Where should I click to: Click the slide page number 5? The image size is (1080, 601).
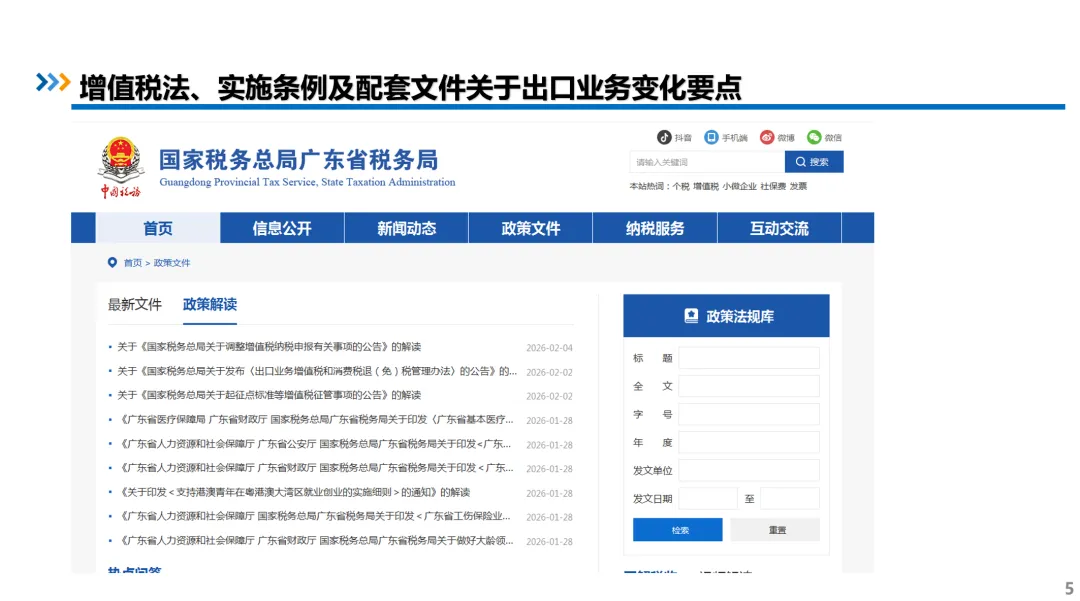coord(1069,589)
